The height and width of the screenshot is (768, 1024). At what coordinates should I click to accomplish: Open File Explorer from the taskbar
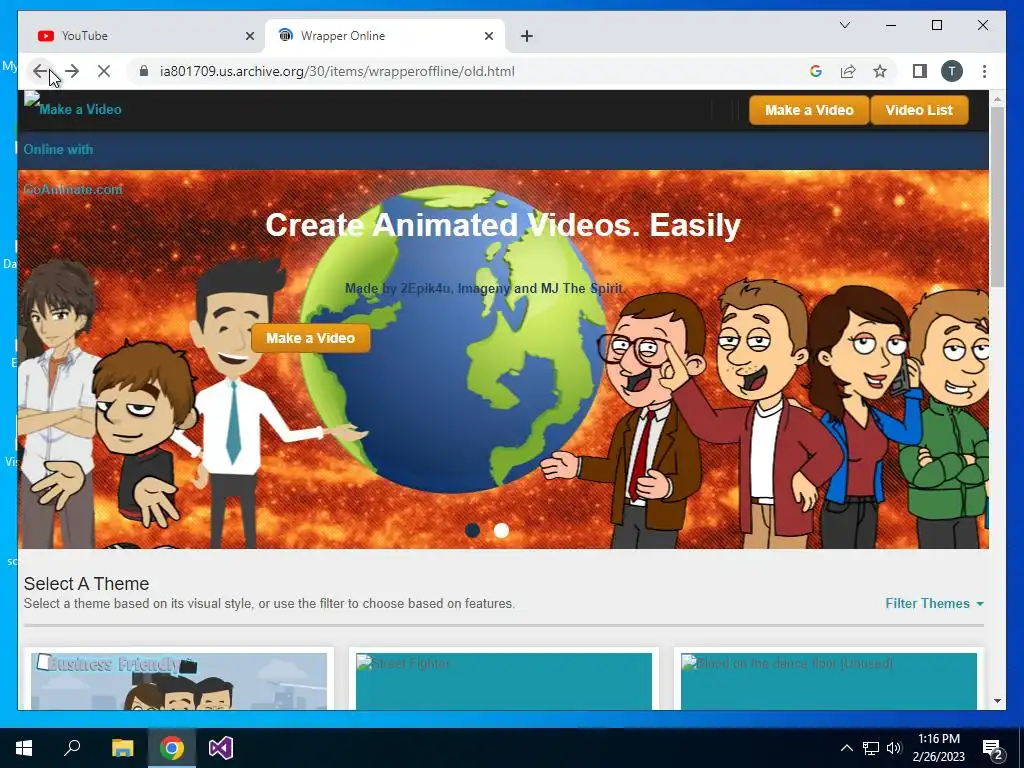(122, 748)
